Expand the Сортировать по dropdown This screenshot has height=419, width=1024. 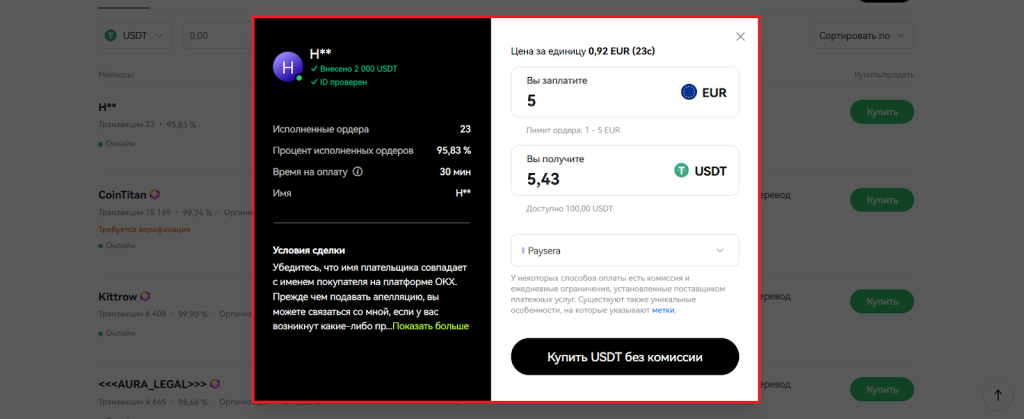tap(864, 35)
